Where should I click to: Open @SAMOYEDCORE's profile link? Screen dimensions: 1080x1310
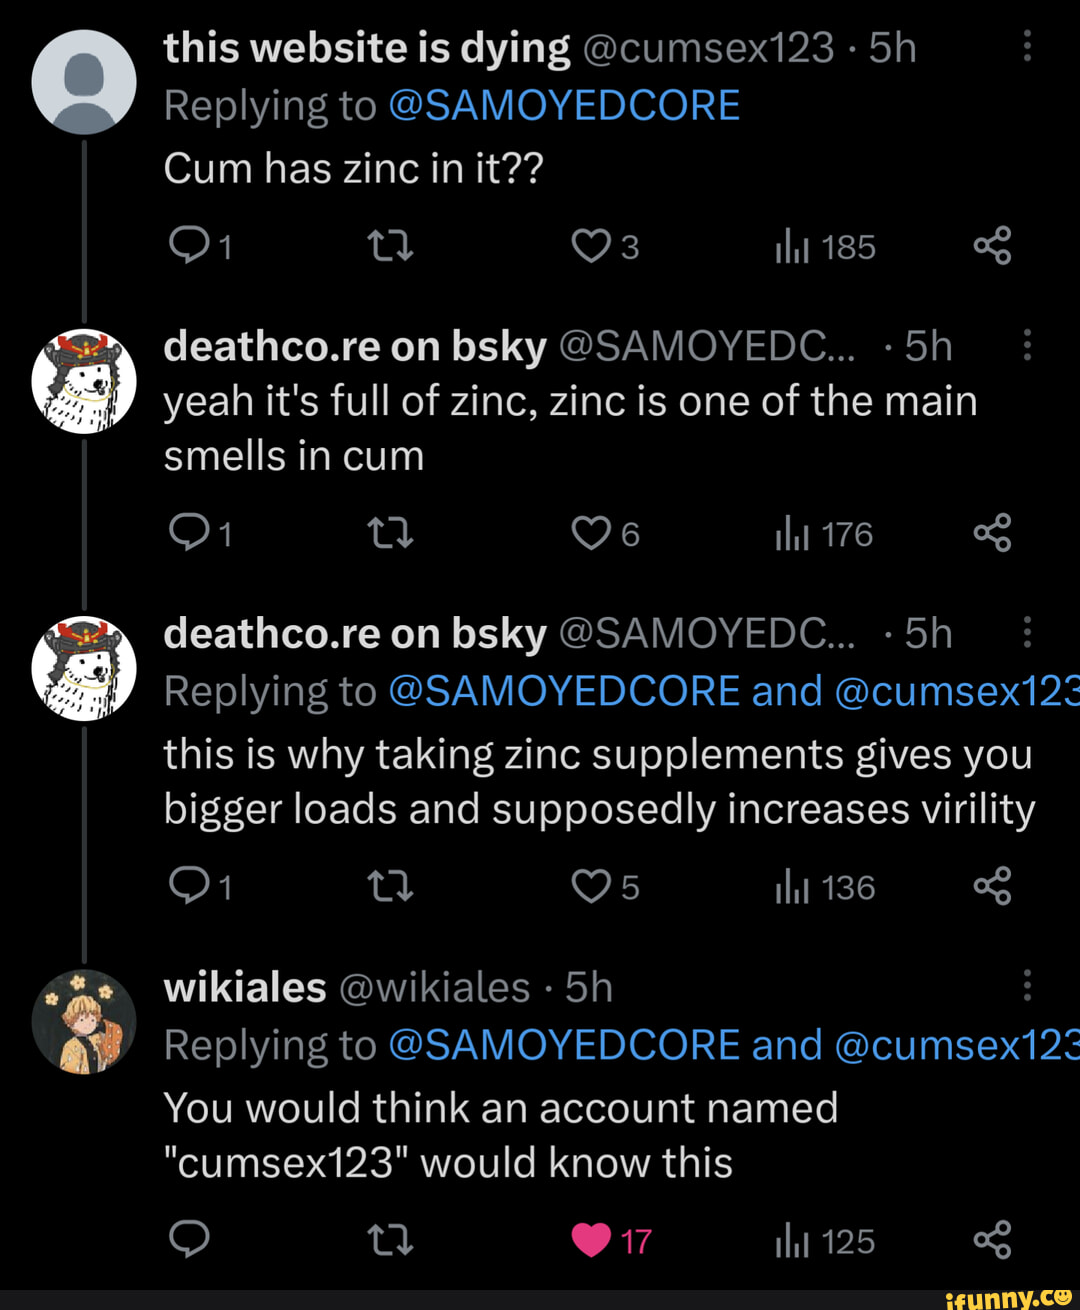[567, 103]
